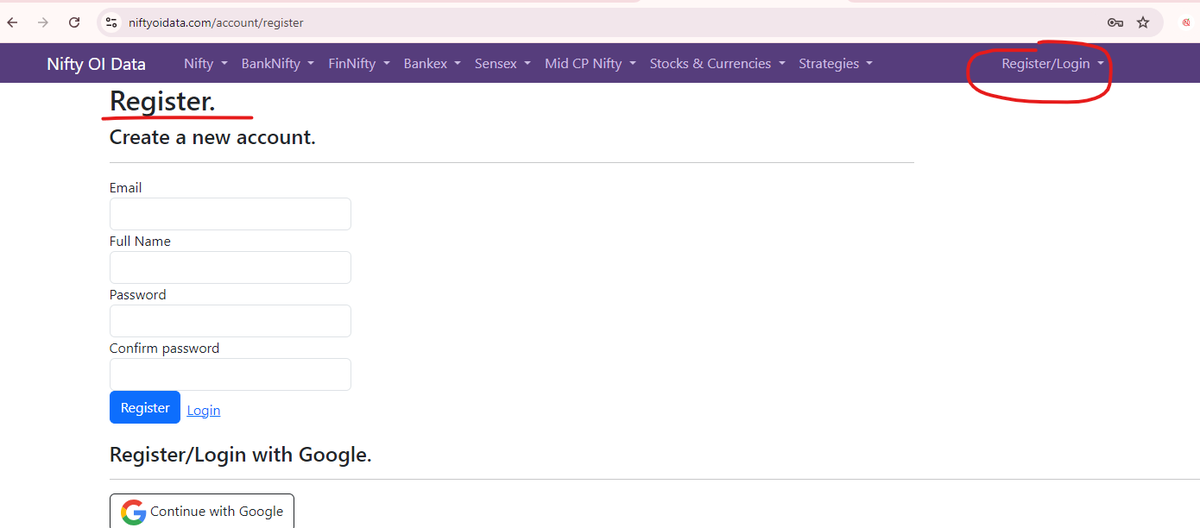The width and height of the screenshot is (1200, 528).
Task: Click the browser forward arrow
Action: coord(43,22)
